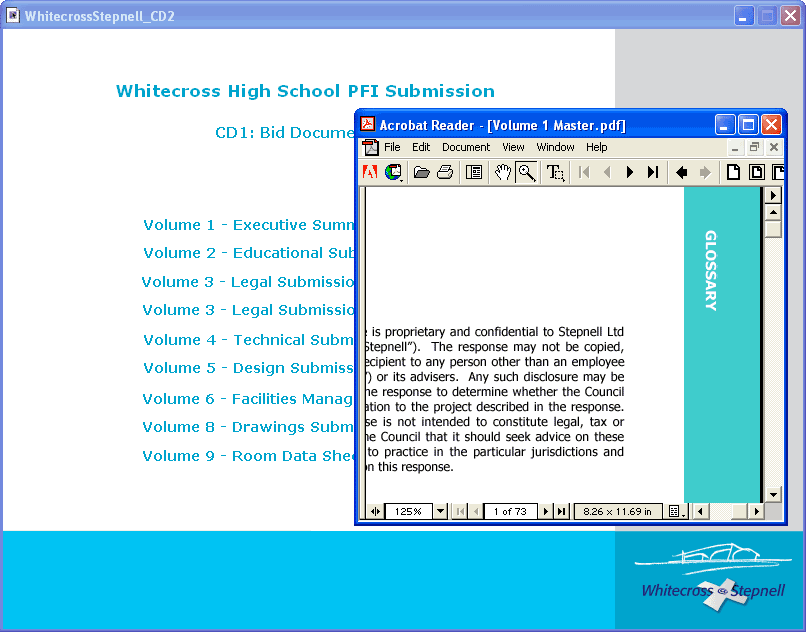
Task: Click status bar next page button
Action: pyautogui.click(x=546, y=511)
